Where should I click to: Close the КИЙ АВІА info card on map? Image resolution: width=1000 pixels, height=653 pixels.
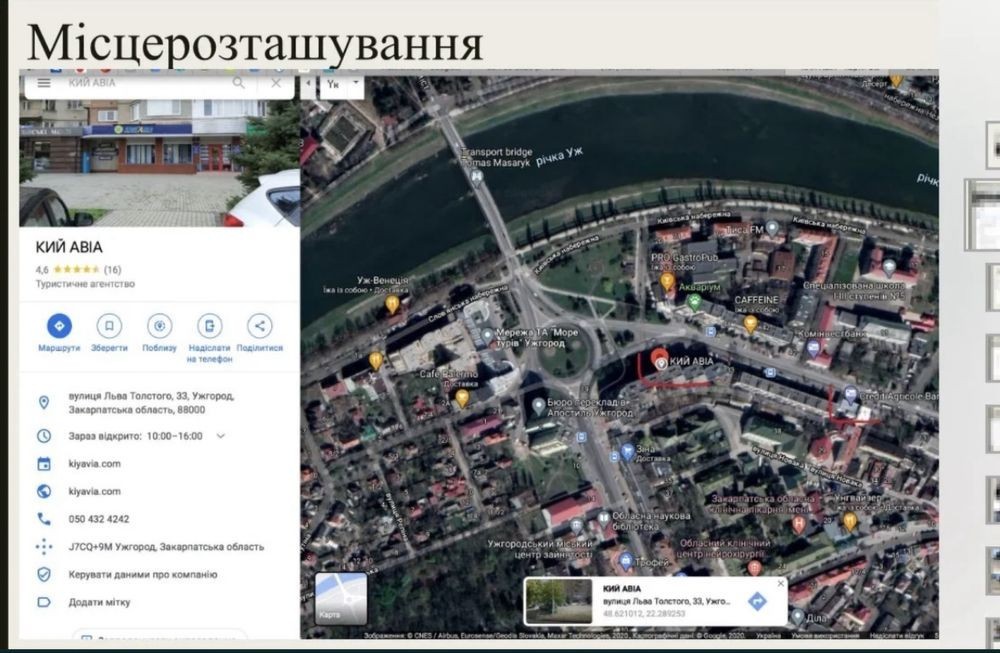(781, 583)
